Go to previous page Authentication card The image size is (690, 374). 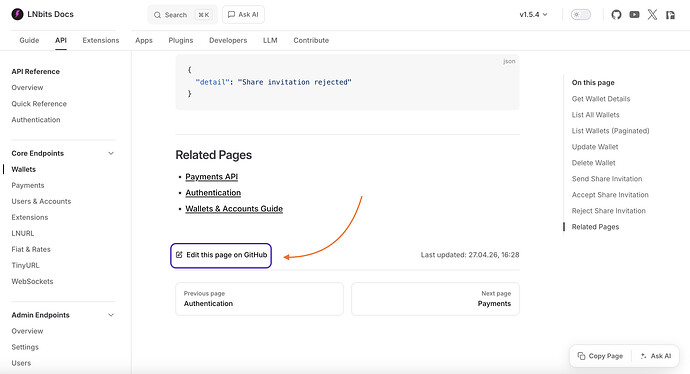pos(259,299)
